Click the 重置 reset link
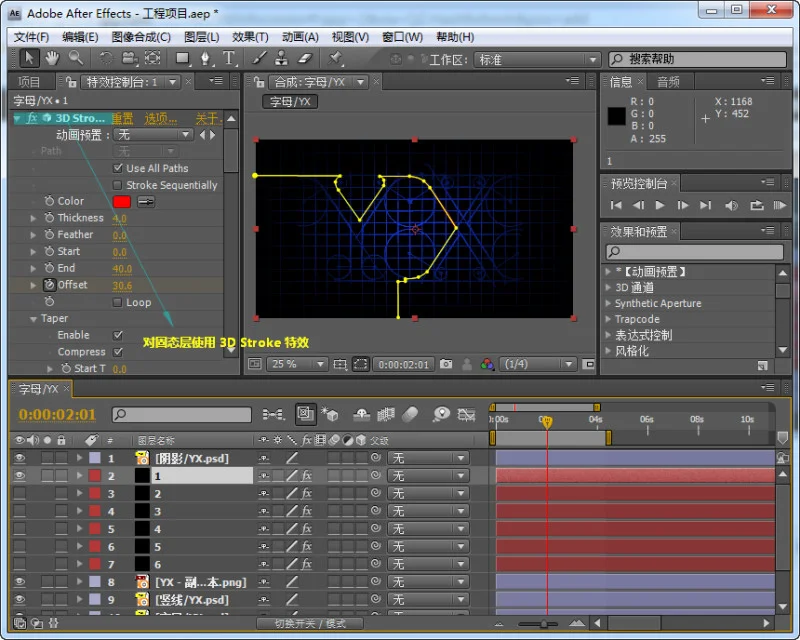Screen dimensions: 800x640 (122, 118)
